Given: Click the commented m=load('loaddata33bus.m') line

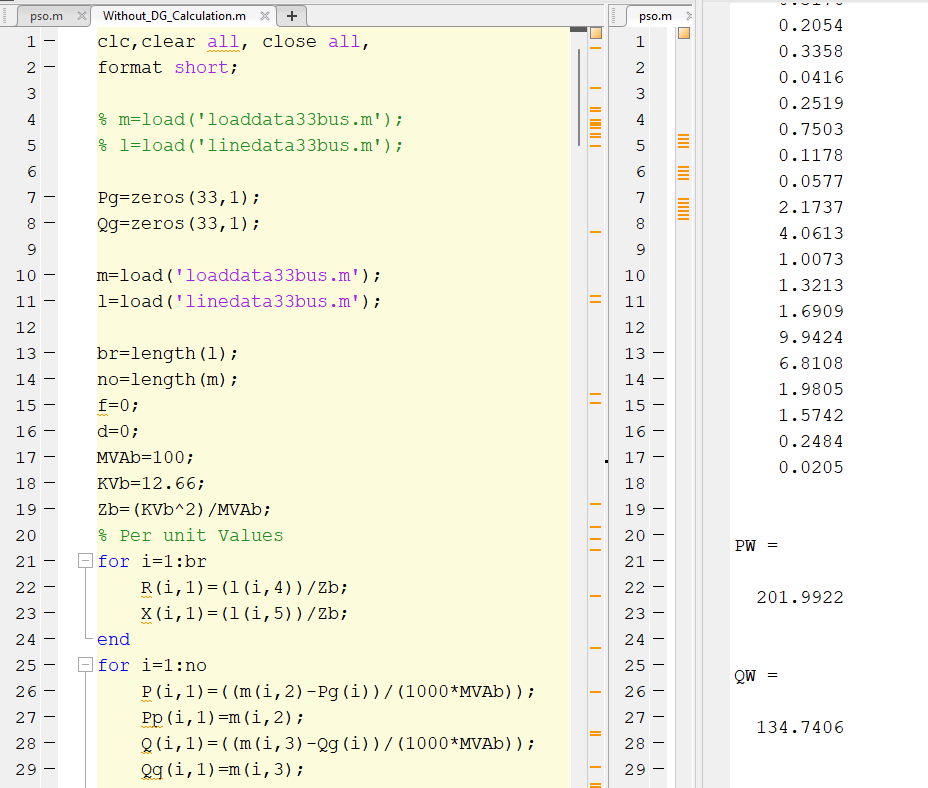Looking at the screenshot, I should [250, 120].
